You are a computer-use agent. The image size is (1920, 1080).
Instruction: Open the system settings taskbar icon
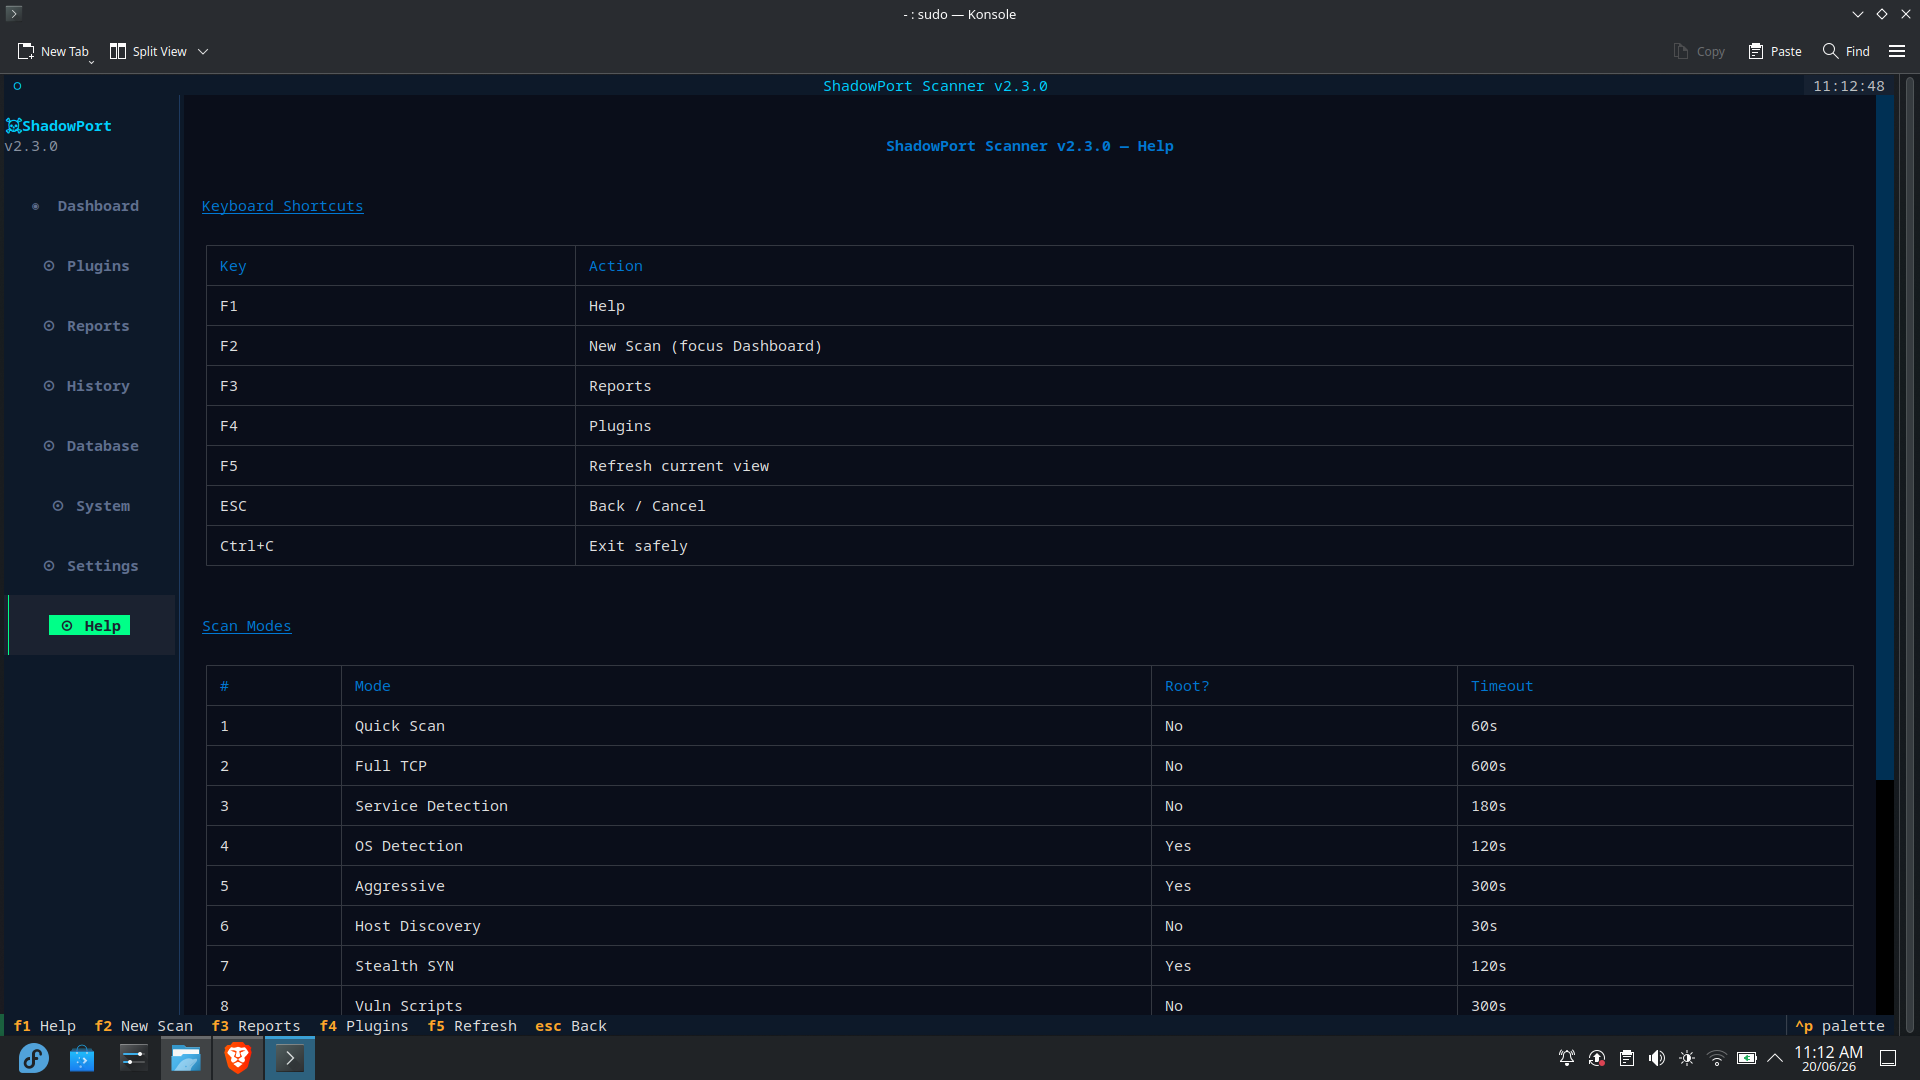(x=134, y=1058)
